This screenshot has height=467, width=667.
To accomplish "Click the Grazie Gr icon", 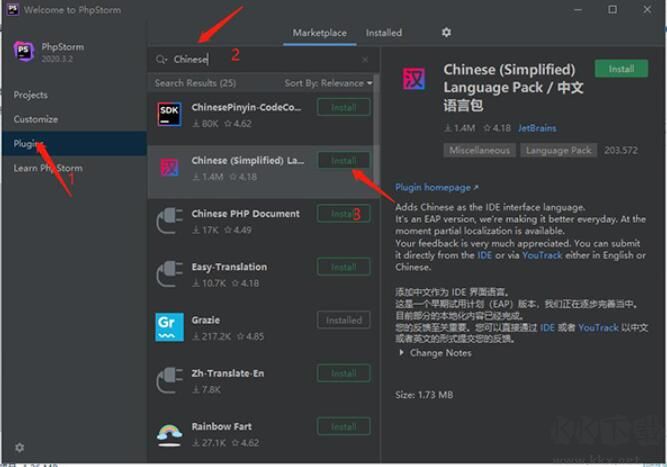I will coord(169,327).
